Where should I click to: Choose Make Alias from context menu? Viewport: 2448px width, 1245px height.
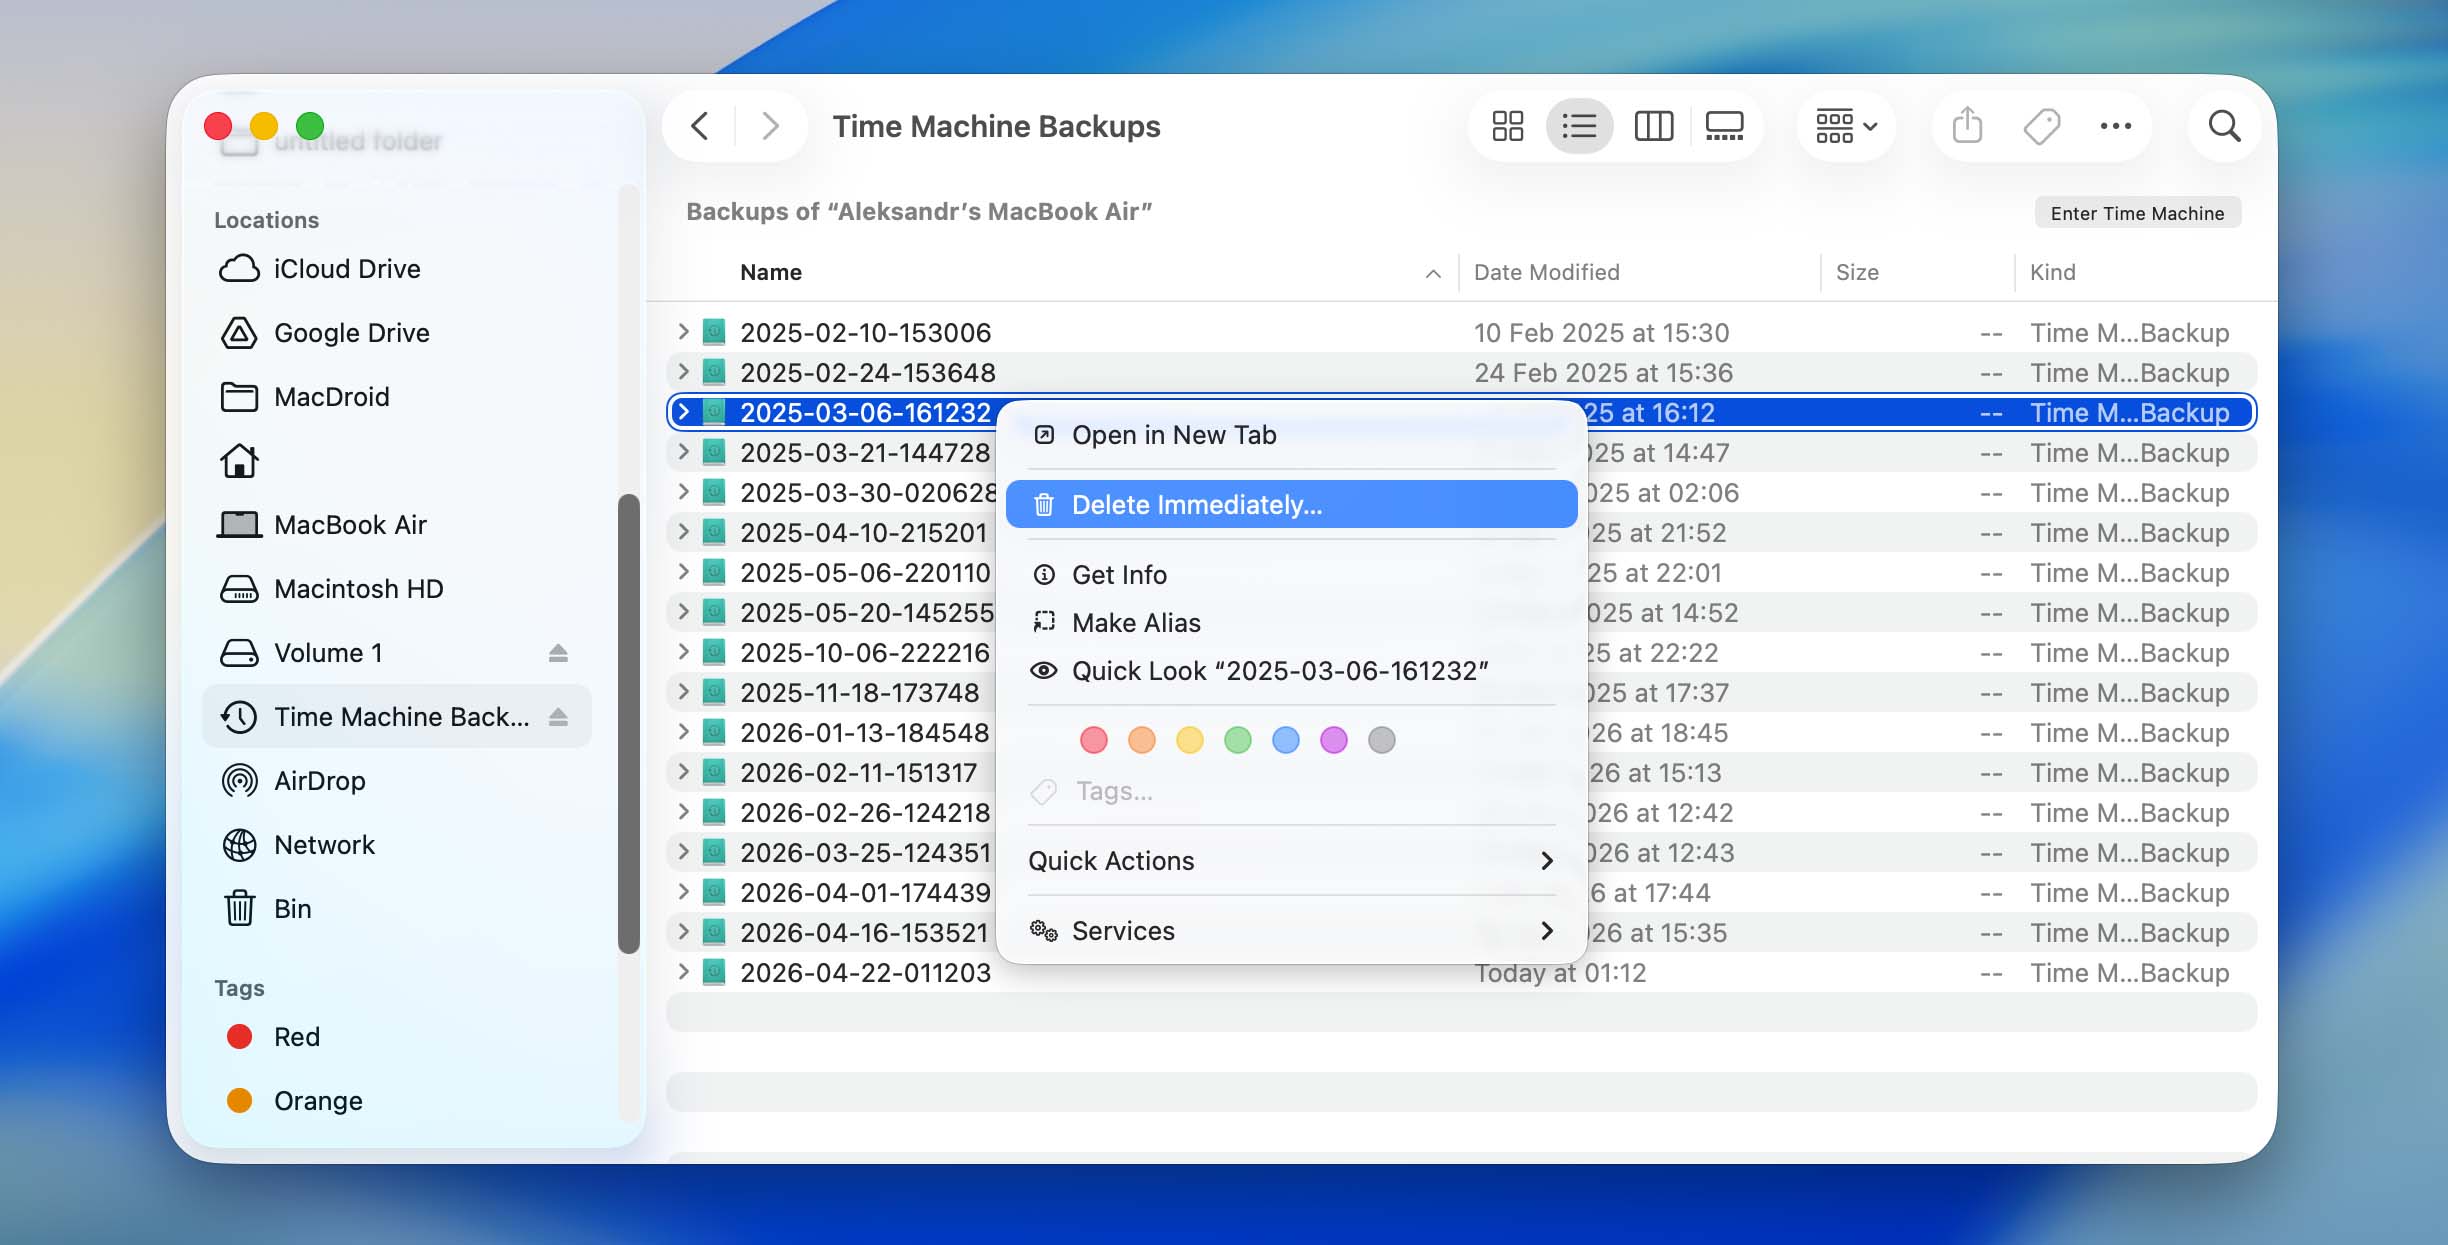(x=1291, y=623)
